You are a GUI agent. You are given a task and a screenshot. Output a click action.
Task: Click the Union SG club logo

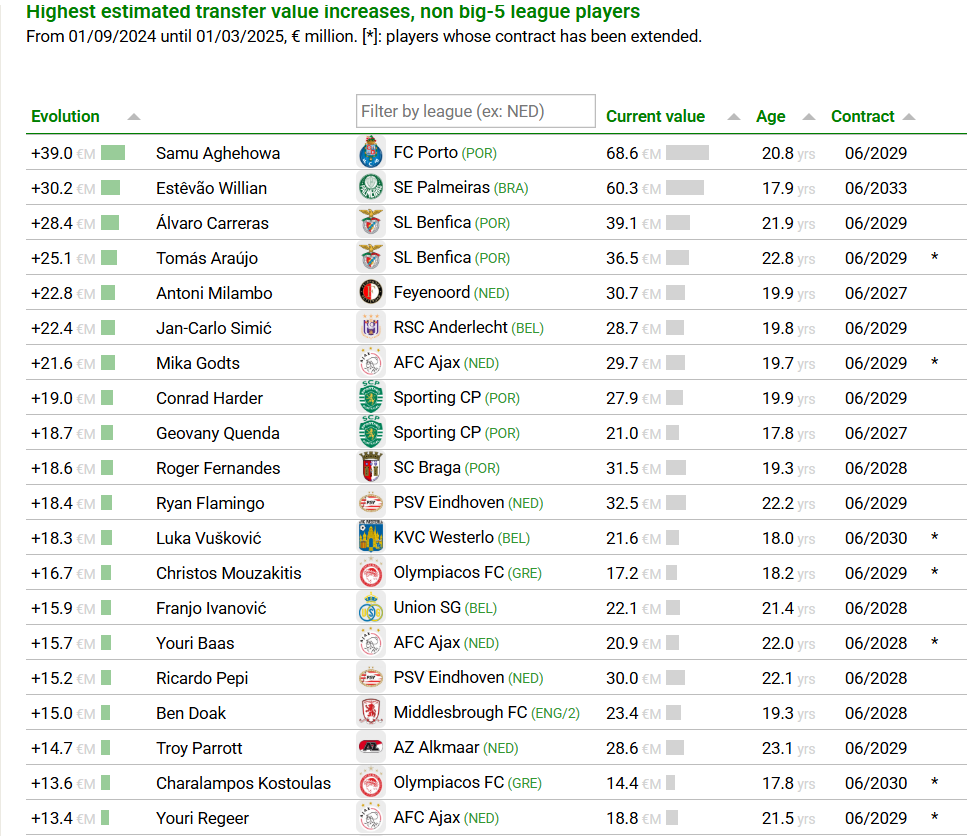tap(371, 607)
